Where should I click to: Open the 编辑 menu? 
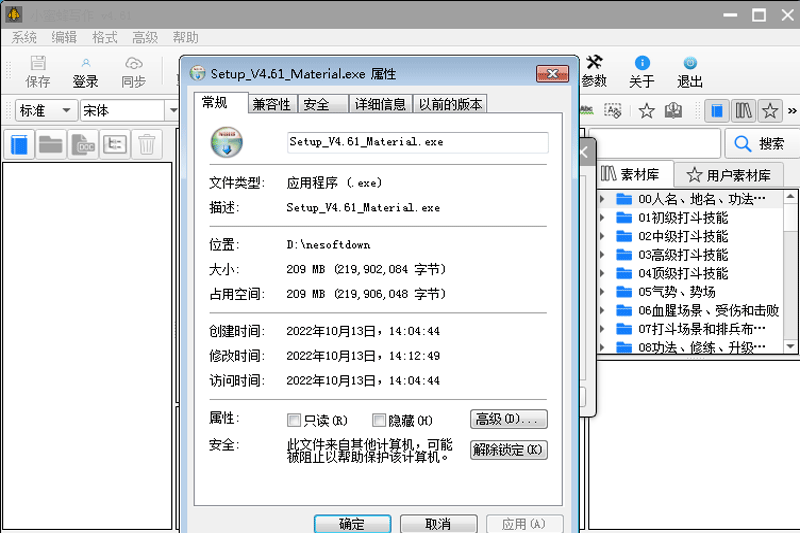tap(64, 37)
